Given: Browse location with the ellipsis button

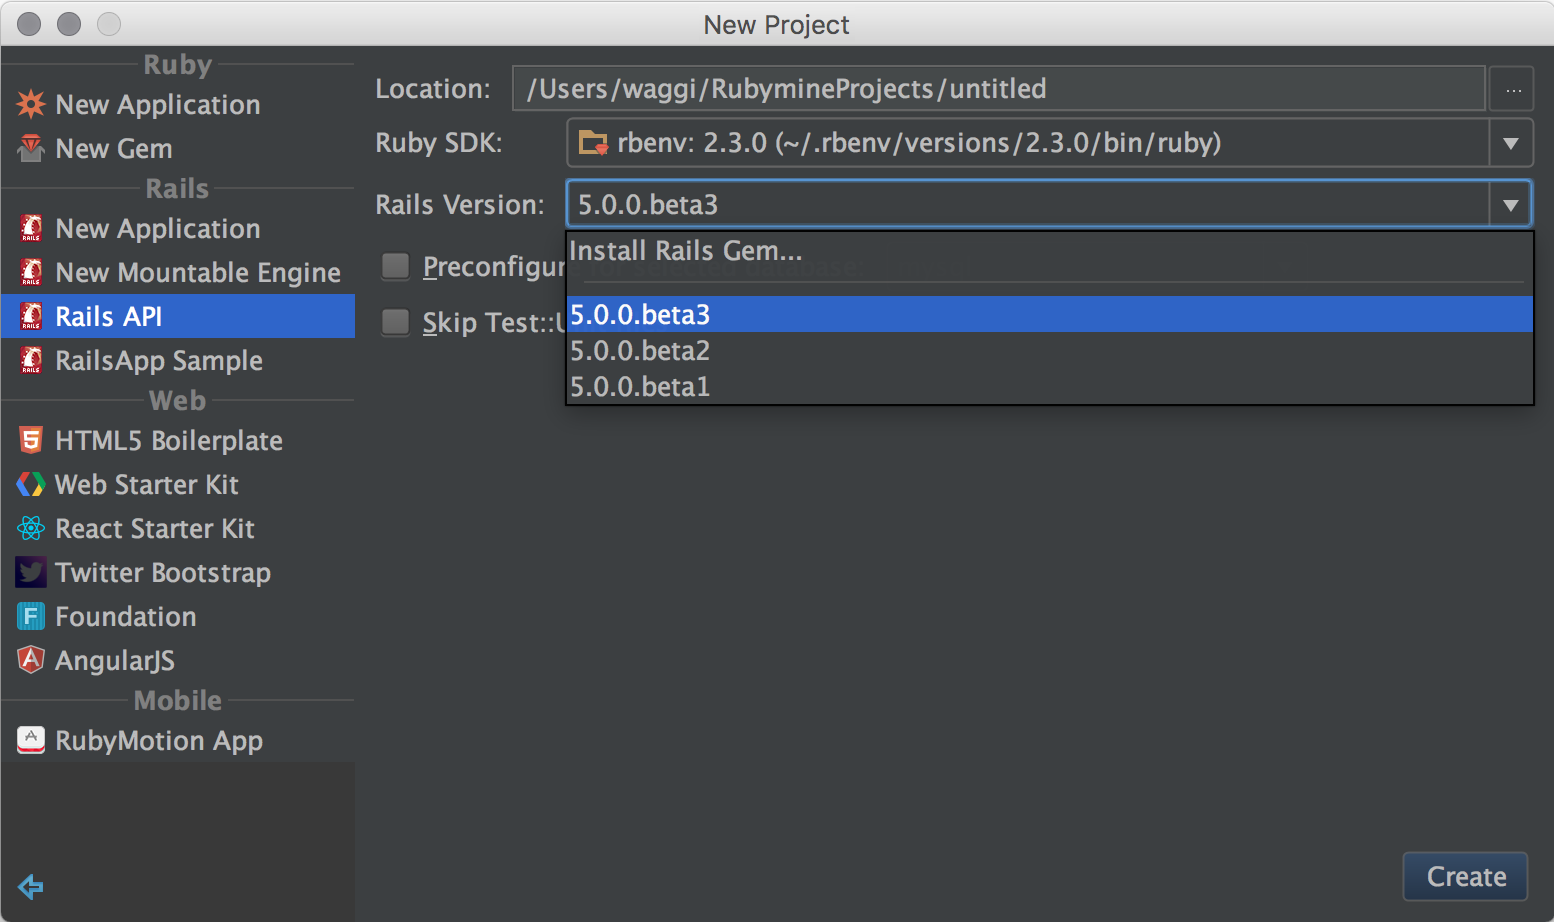Looking at the screenshot, I should click(x=1513, y=89).
